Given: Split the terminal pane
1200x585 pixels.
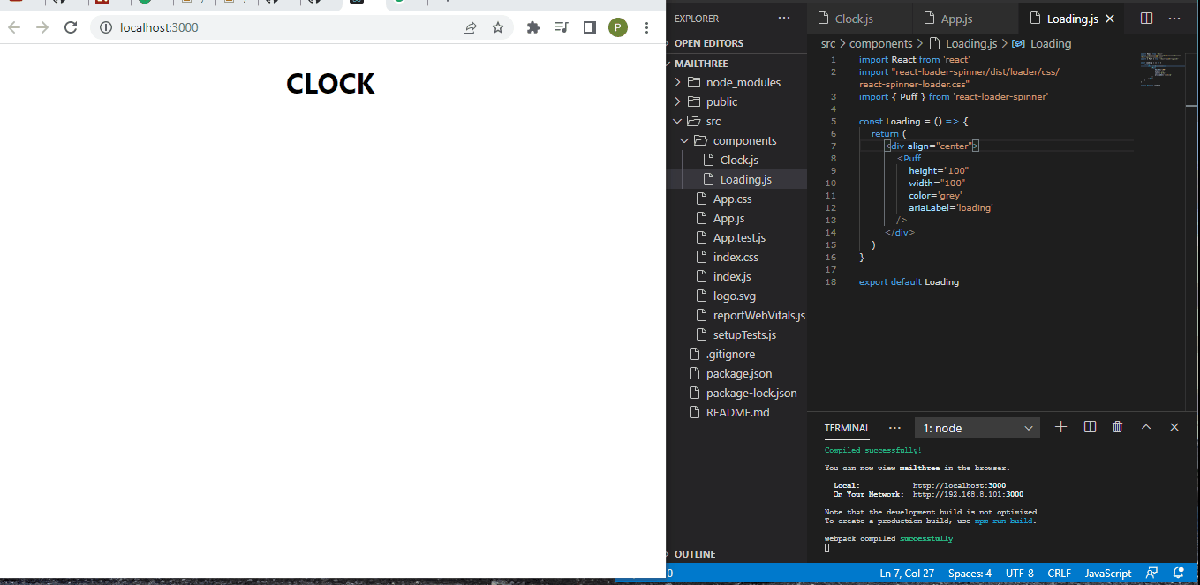Looking at the screenshot, I should (1089, 426).
